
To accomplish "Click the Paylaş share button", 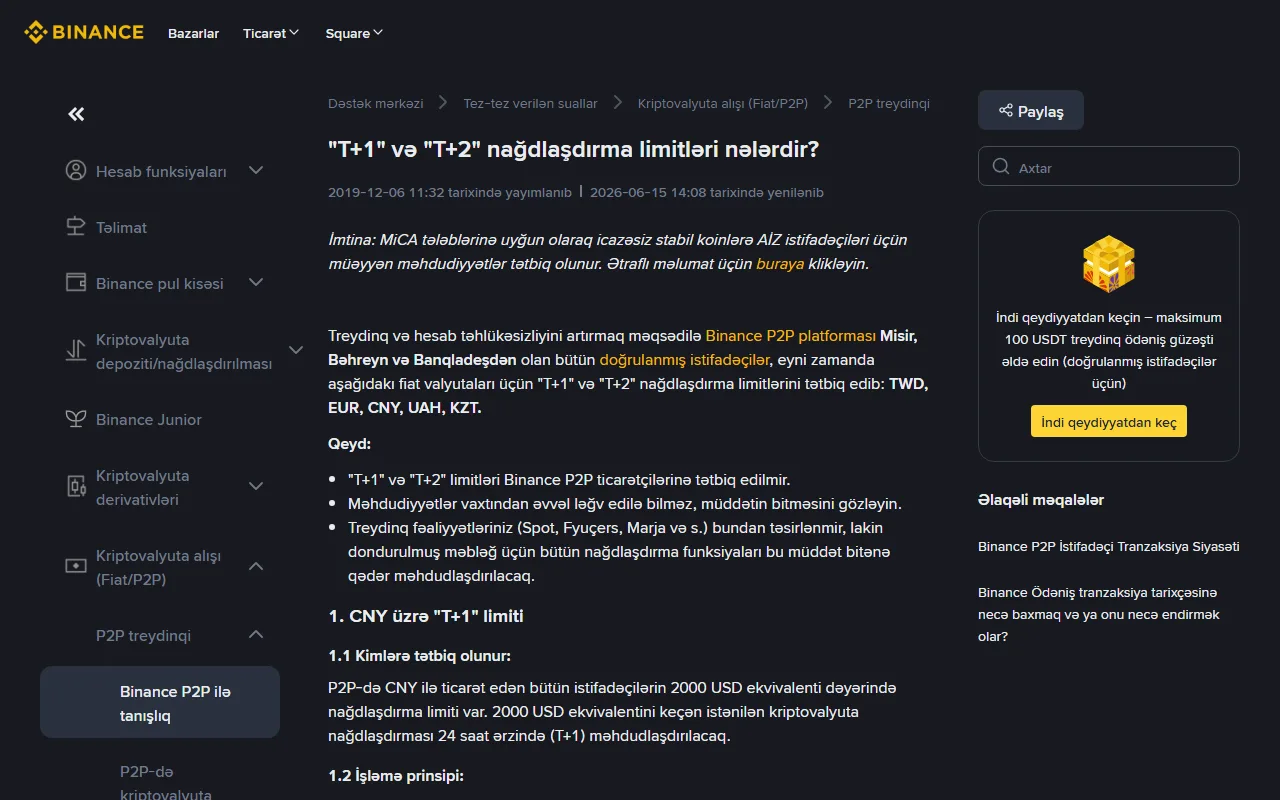I will (x=1030, y=111).
